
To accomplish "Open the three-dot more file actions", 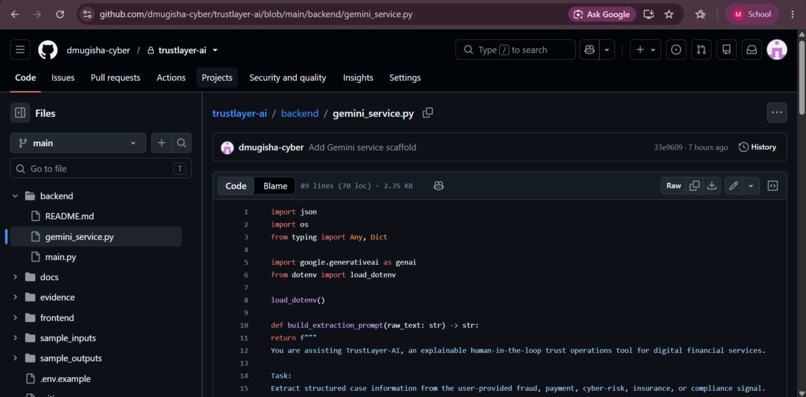I will pyautogui.click(x=777, y=113).
